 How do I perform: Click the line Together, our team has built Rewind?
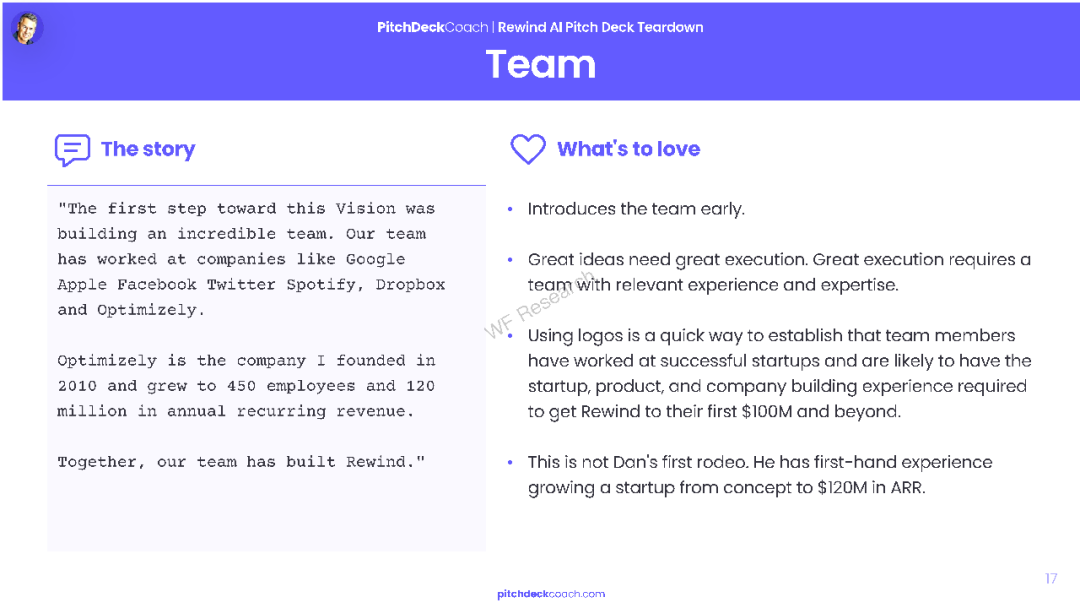click(x=241, y=461)
